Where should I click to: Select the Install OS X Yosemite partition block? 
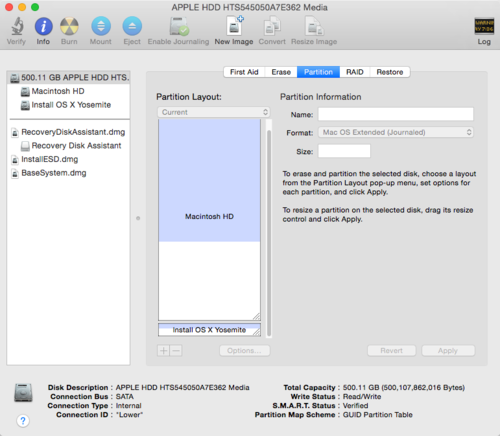(209, 330)
